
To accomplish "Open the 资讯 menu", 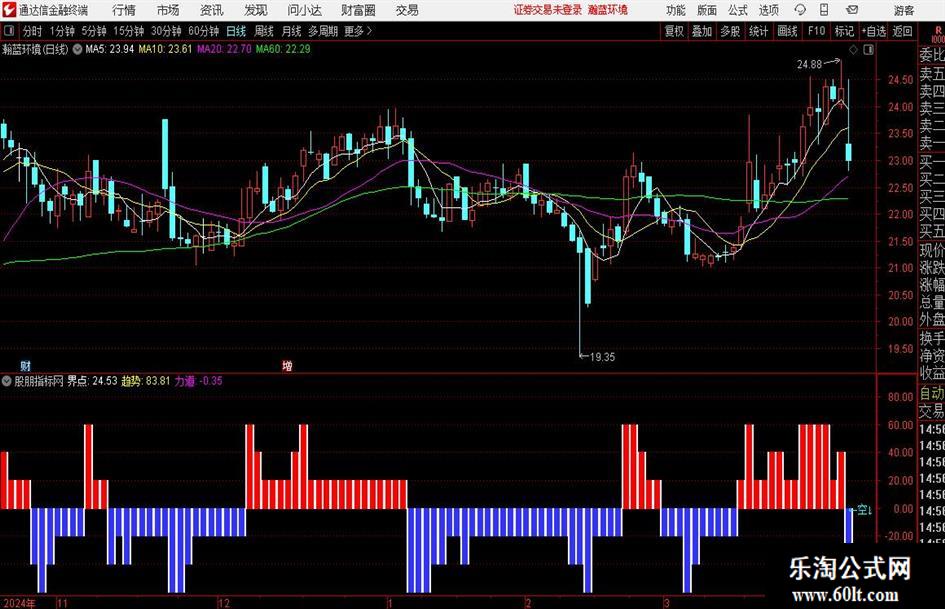I will [x=212, y=10].
